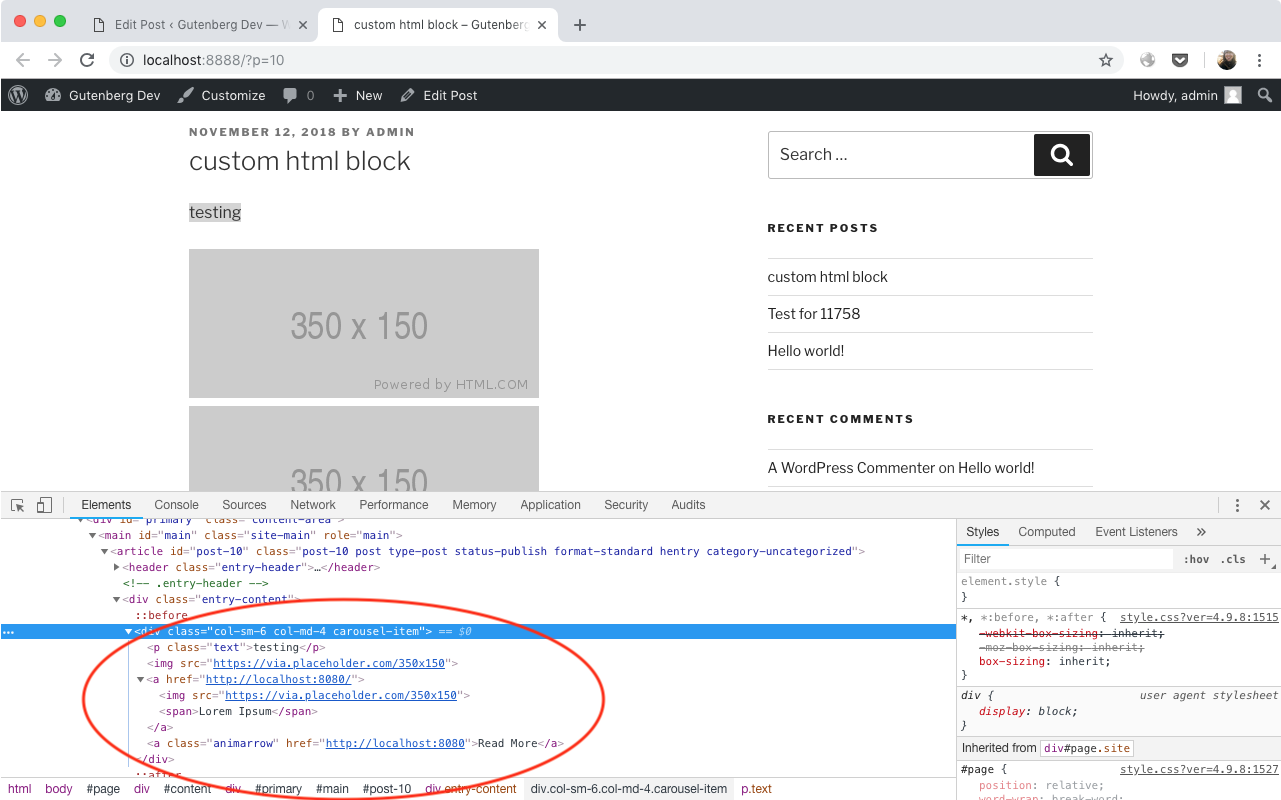Toggle the .cls class editor
The height and width of the screenshot is (800, 1281).
1235,559
